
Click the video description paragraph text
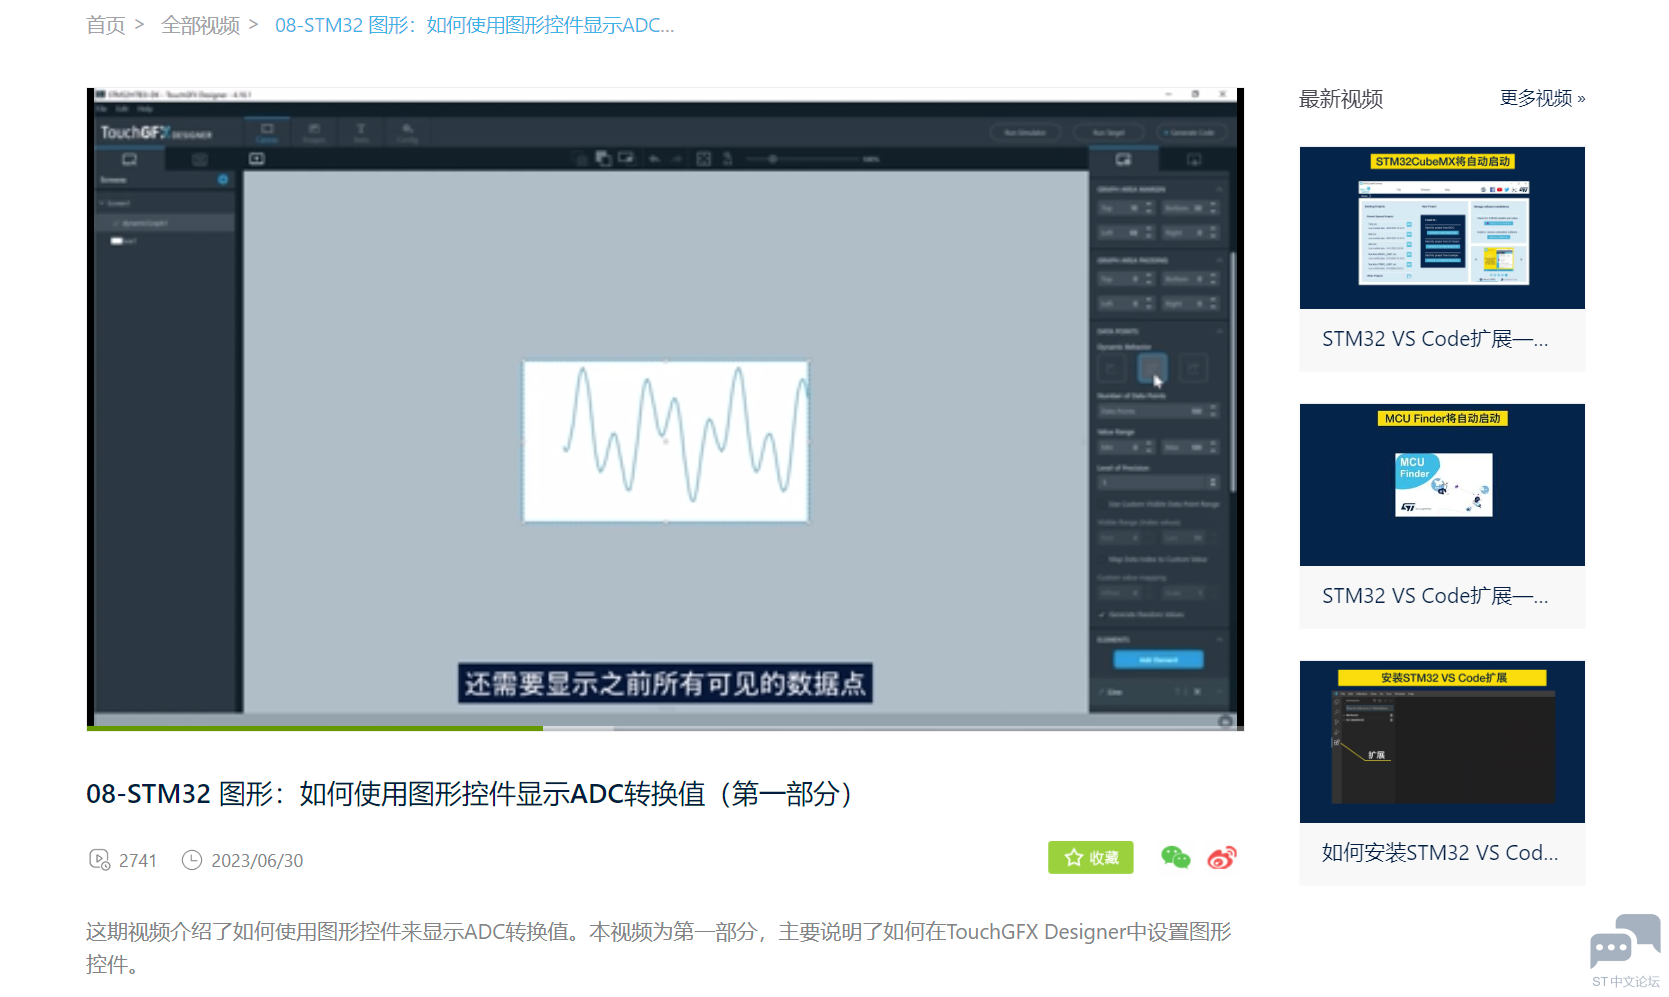coord(659,948)
